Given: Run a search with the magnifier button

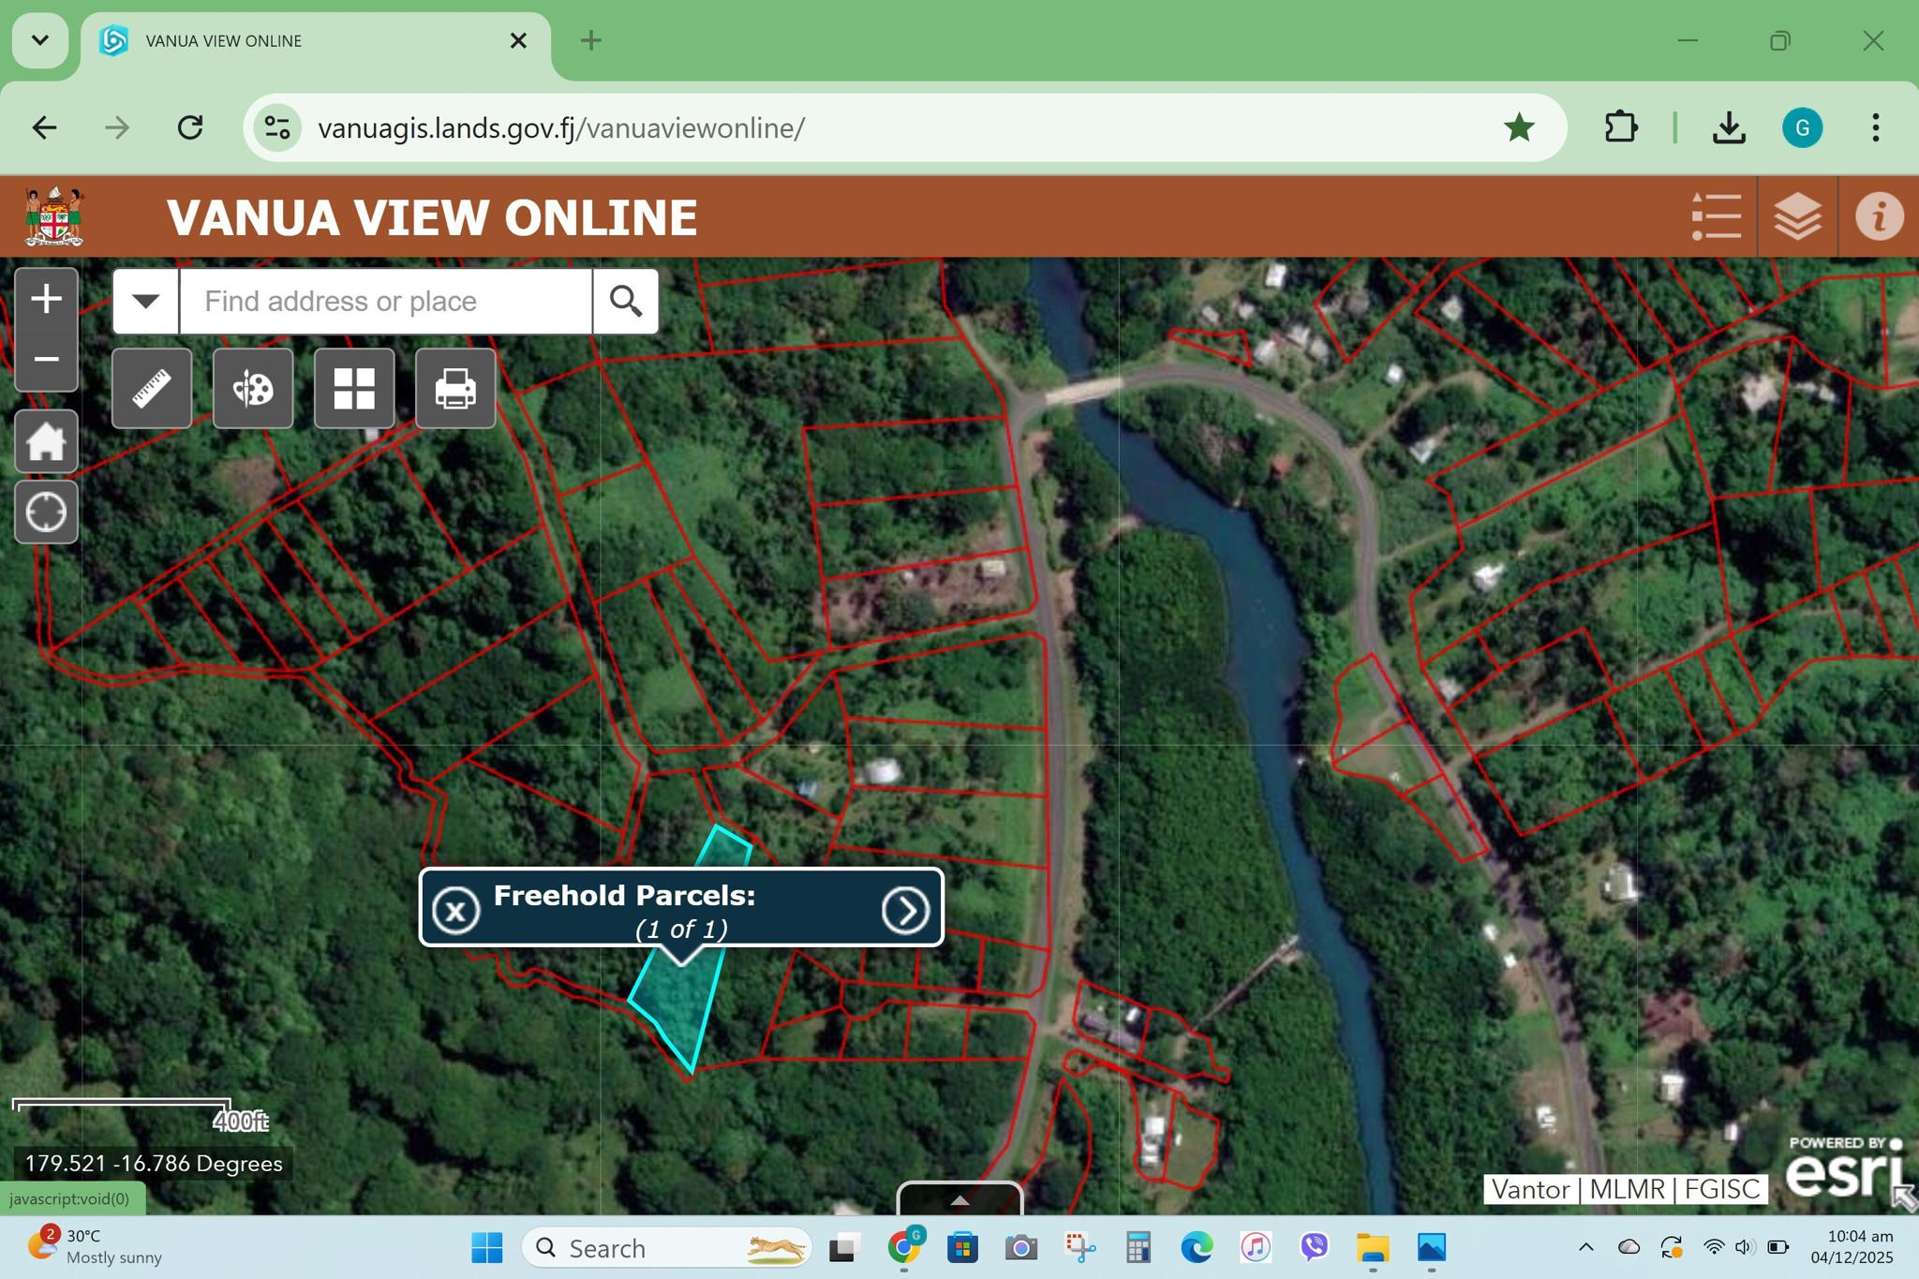Looking at the screenshot, I should click(625, 300).
